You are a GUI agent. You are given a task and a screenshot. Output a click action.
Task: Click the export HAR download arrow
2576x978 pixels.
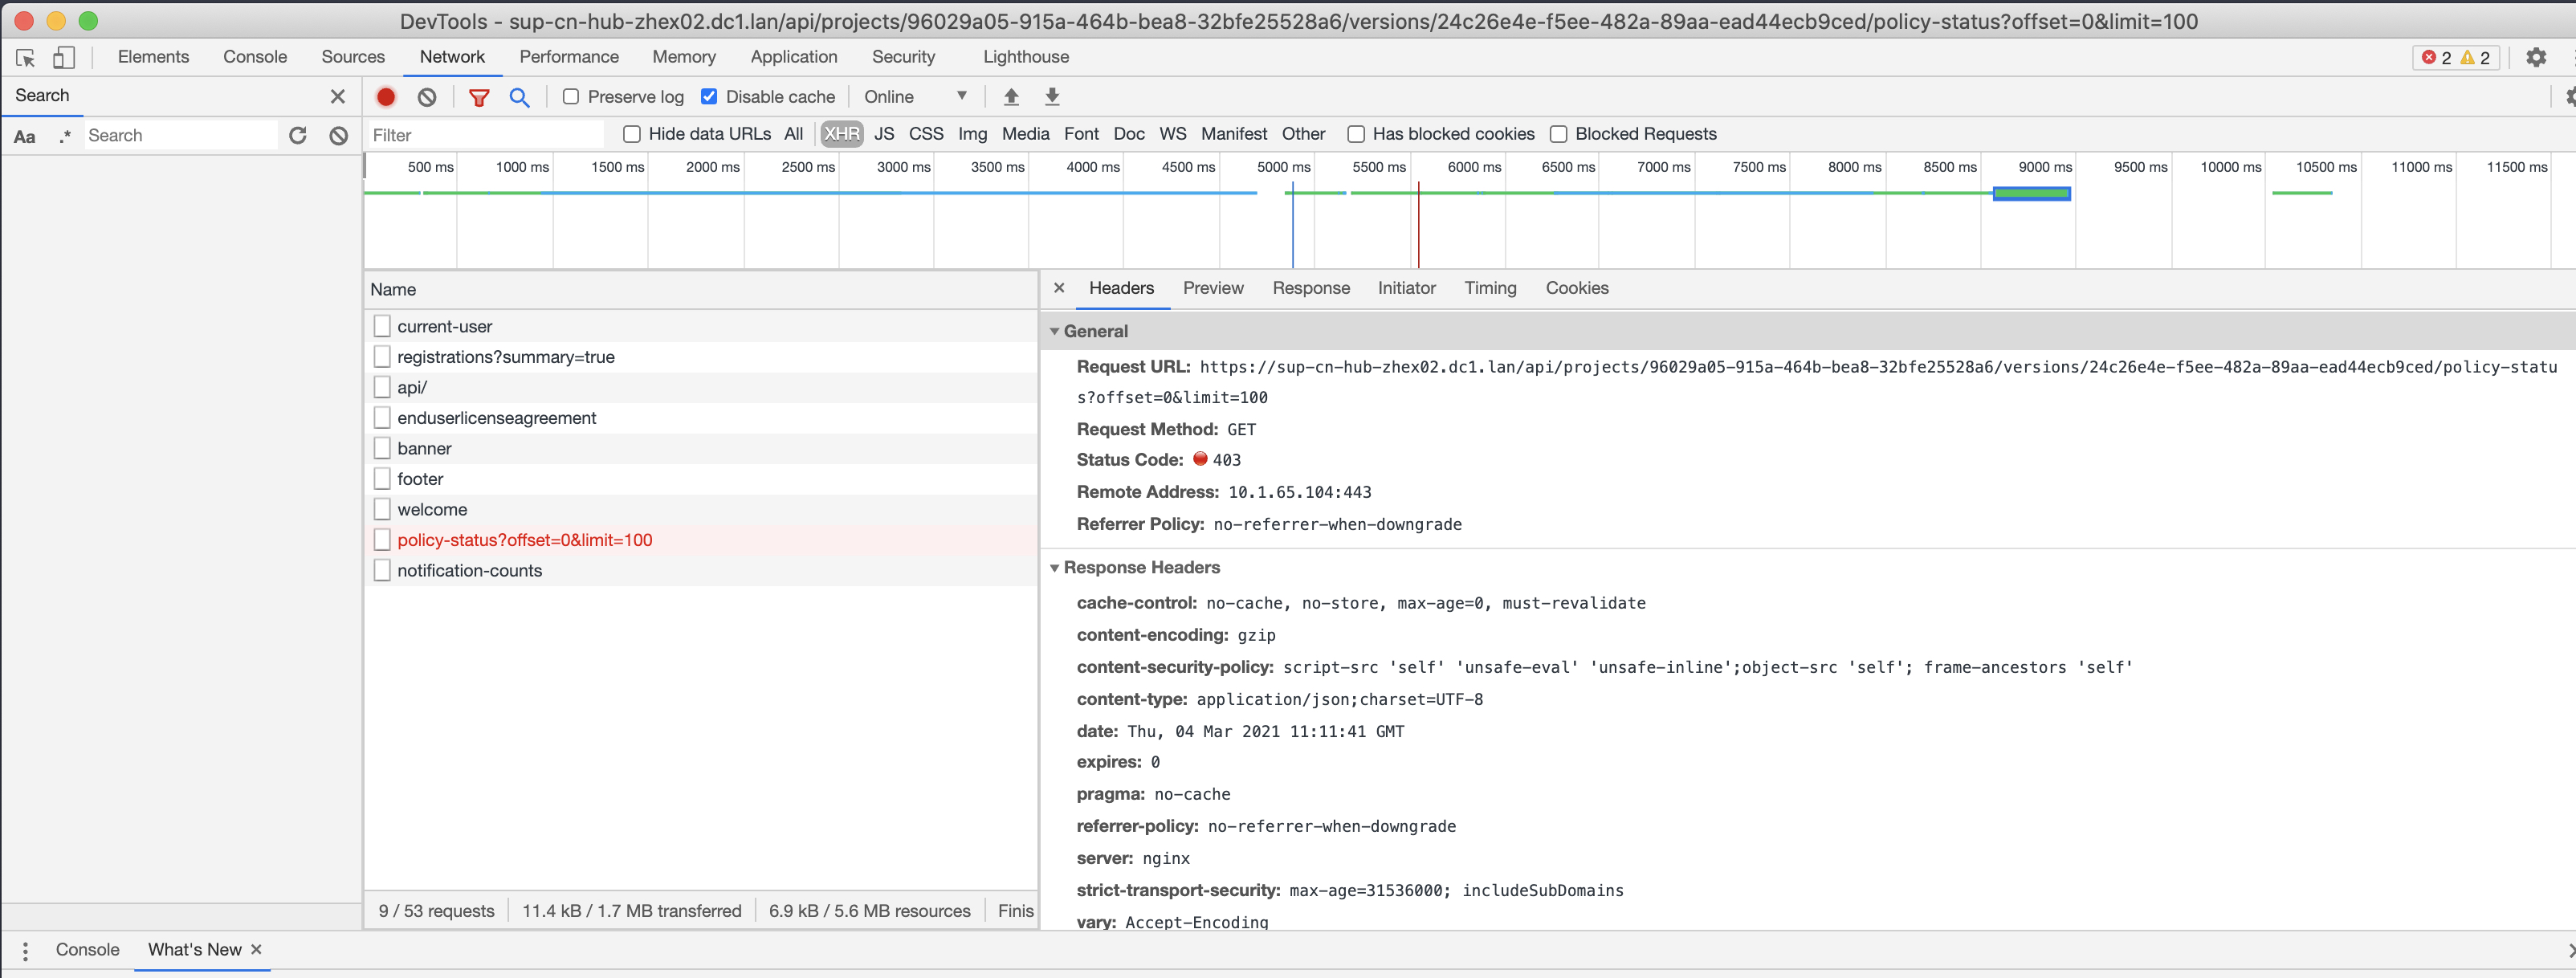1052,97
